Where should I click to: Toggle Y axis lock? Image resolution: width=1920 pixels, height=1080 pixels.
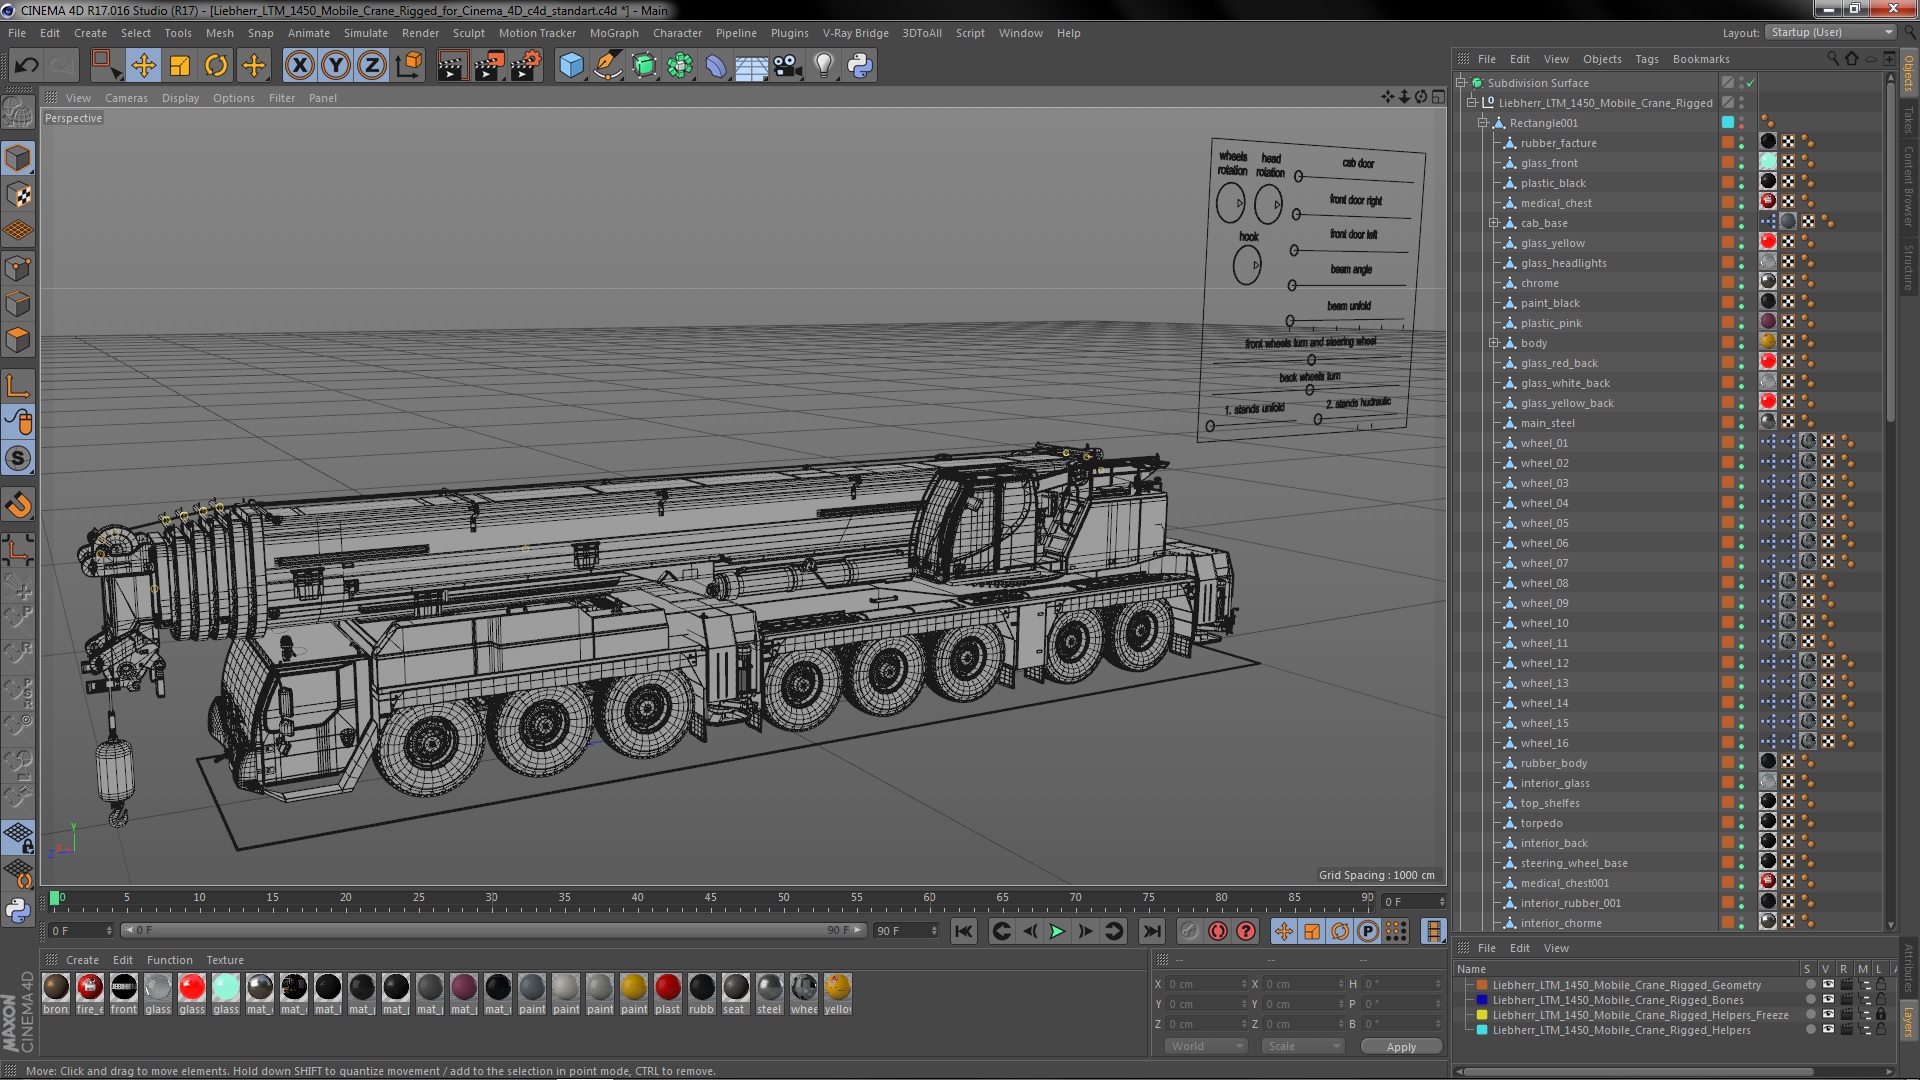point(336,66)
